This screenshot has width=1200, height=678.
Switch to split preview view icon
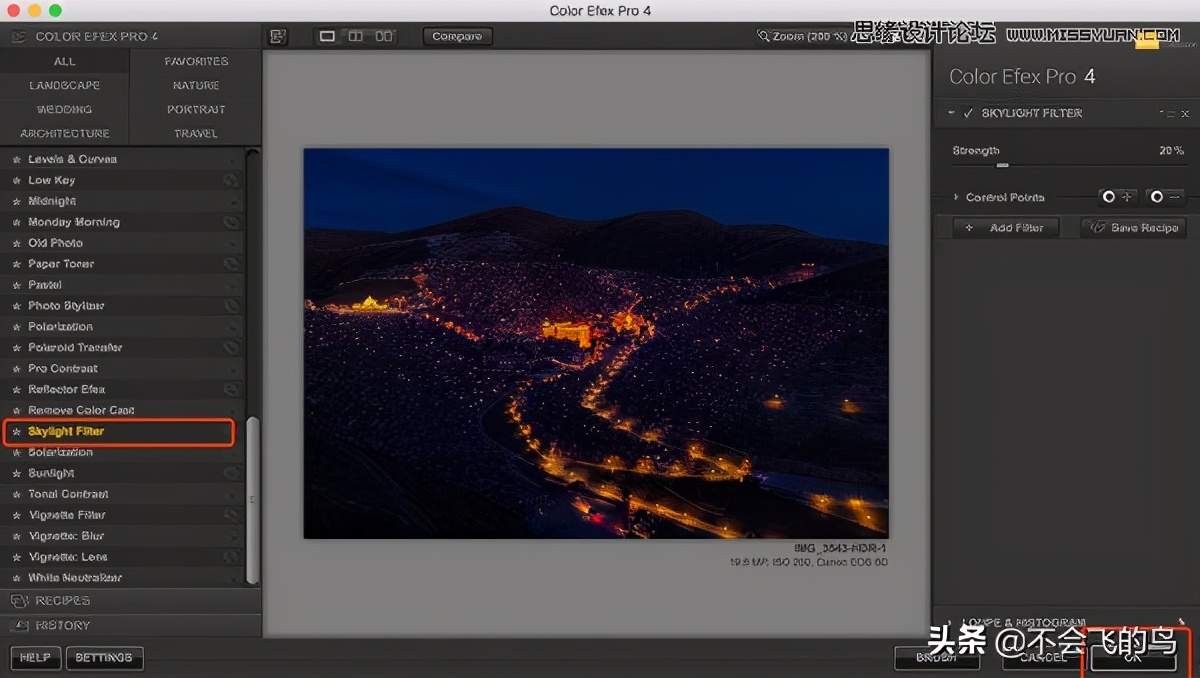click(355, 35)
